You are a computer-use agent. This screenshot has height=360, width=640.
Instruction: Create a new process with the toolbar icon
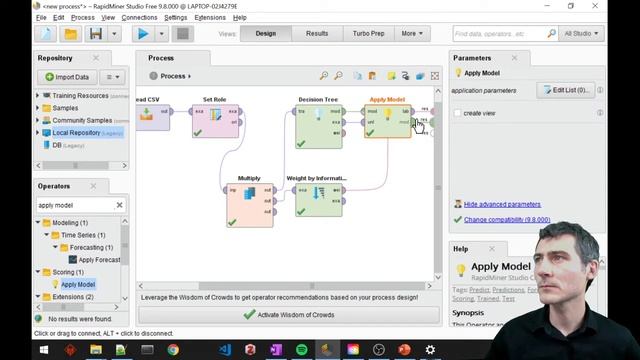pos(46,34)
